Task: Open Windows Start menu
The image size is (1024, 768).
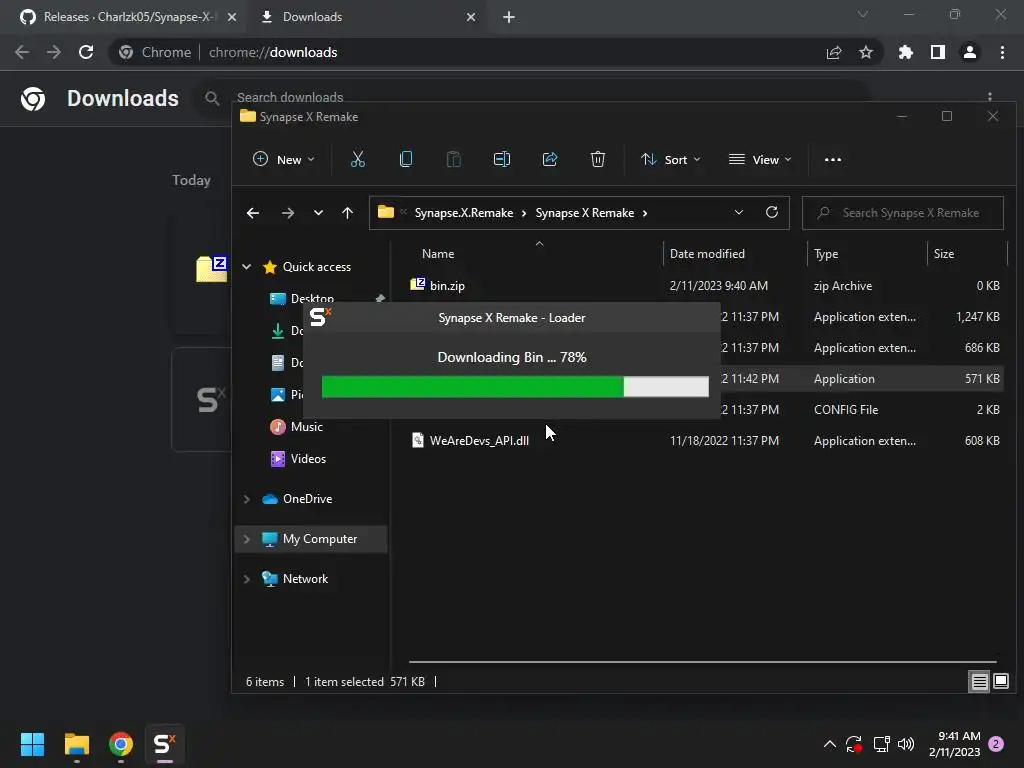Action: tap(32, 744)
